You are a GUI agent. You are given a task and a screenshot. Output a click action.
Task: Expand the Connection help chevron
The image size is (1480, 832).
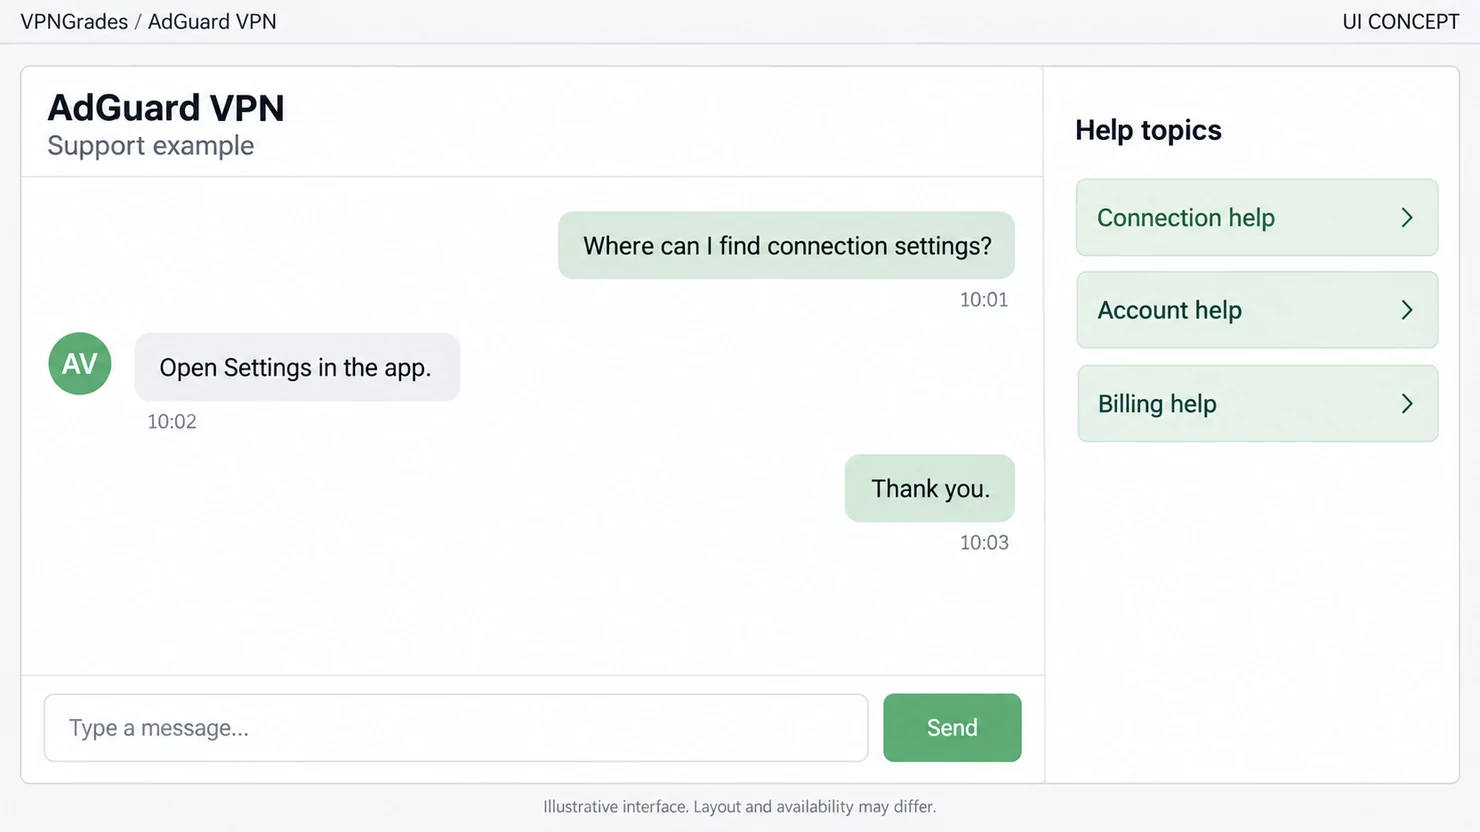[1406, 218]
